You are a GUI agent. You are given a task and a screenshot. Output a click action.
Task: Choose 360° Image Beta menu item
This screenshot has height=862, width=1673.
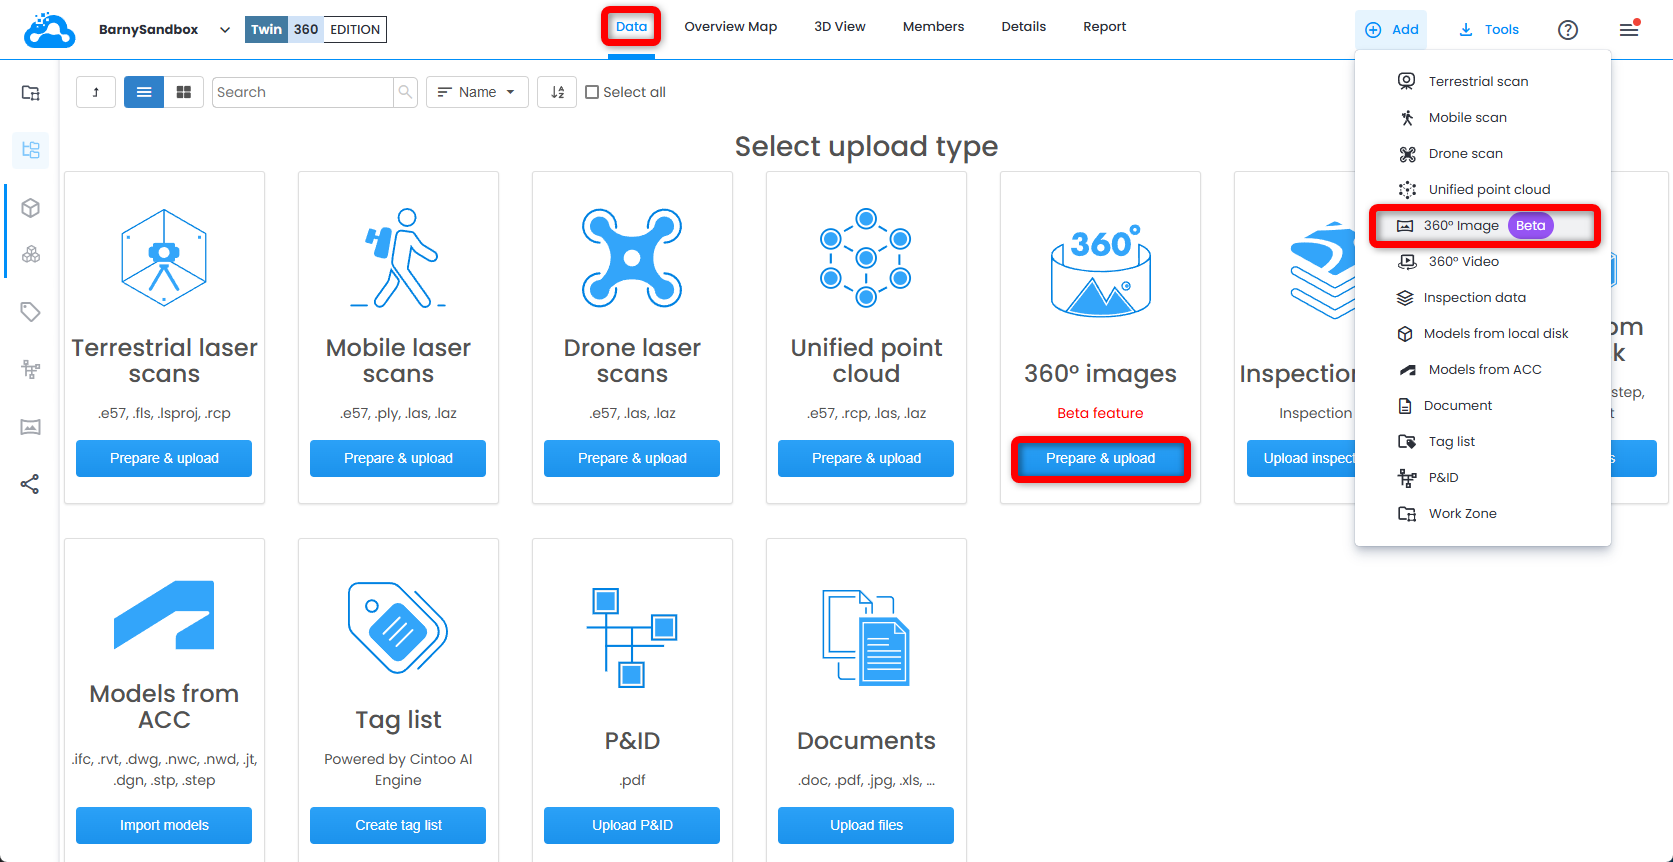pyautogui.click(x=1484, y=225)
